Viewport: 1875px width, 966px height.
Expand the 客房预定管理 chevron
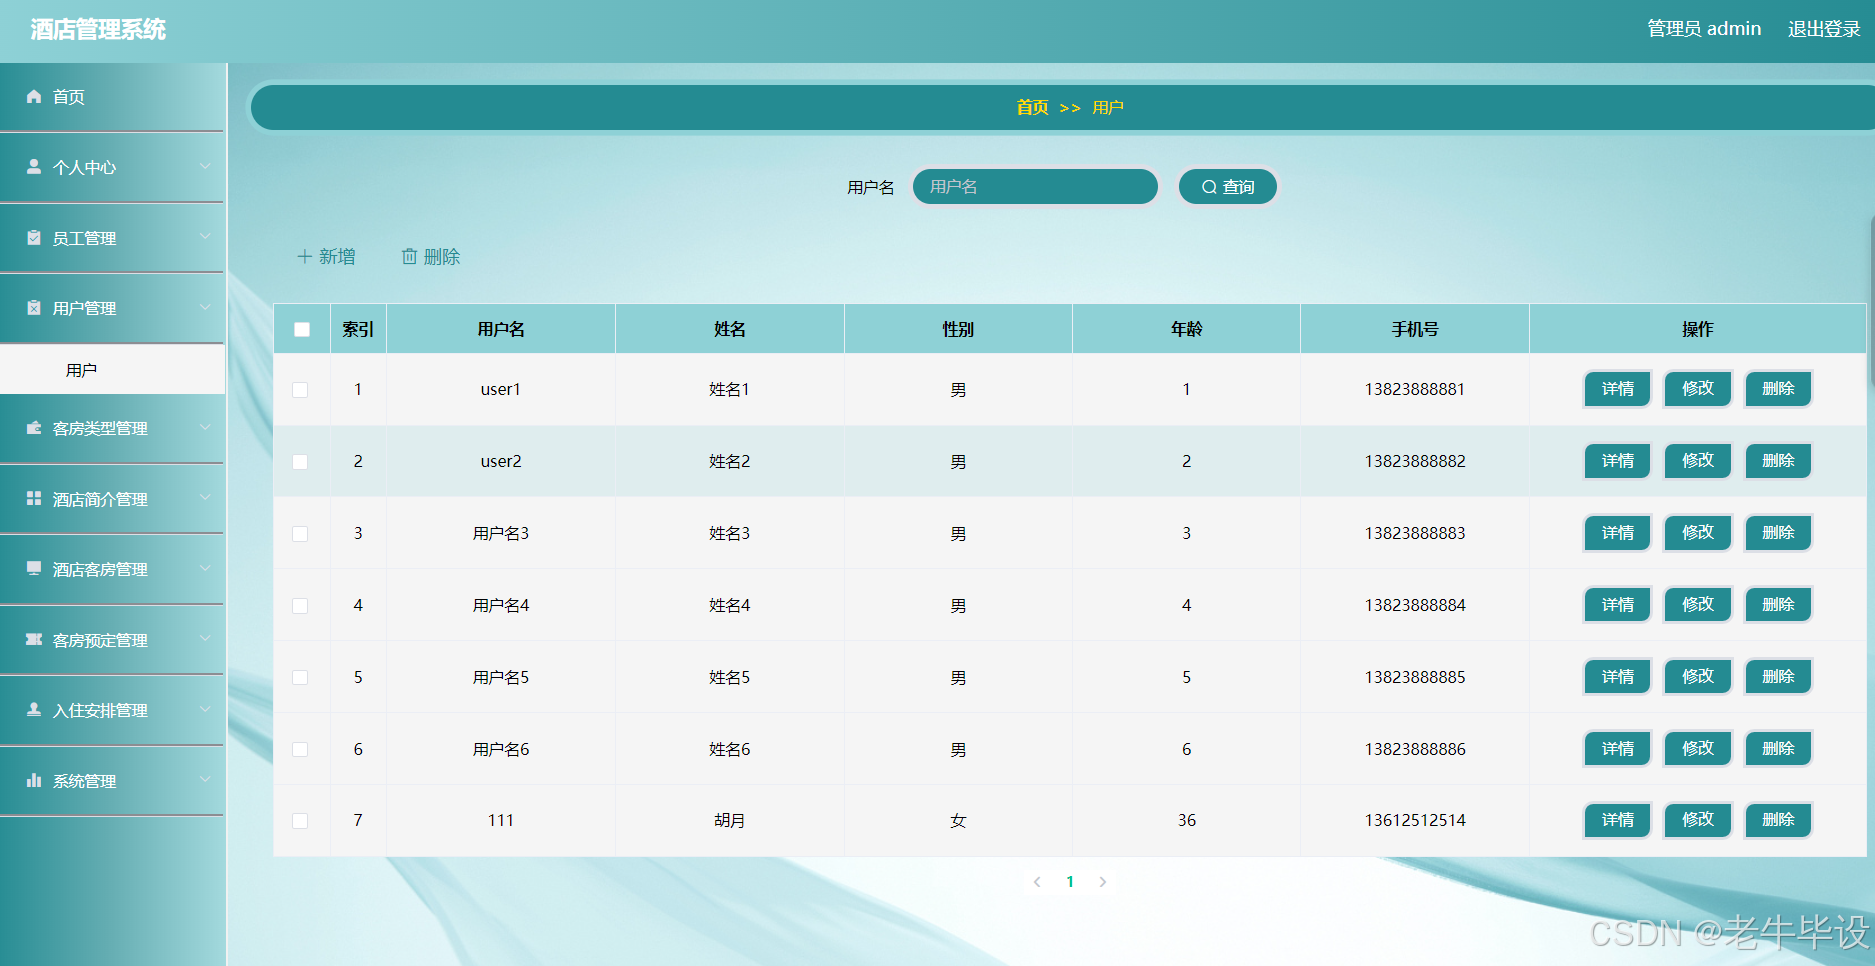205,639
